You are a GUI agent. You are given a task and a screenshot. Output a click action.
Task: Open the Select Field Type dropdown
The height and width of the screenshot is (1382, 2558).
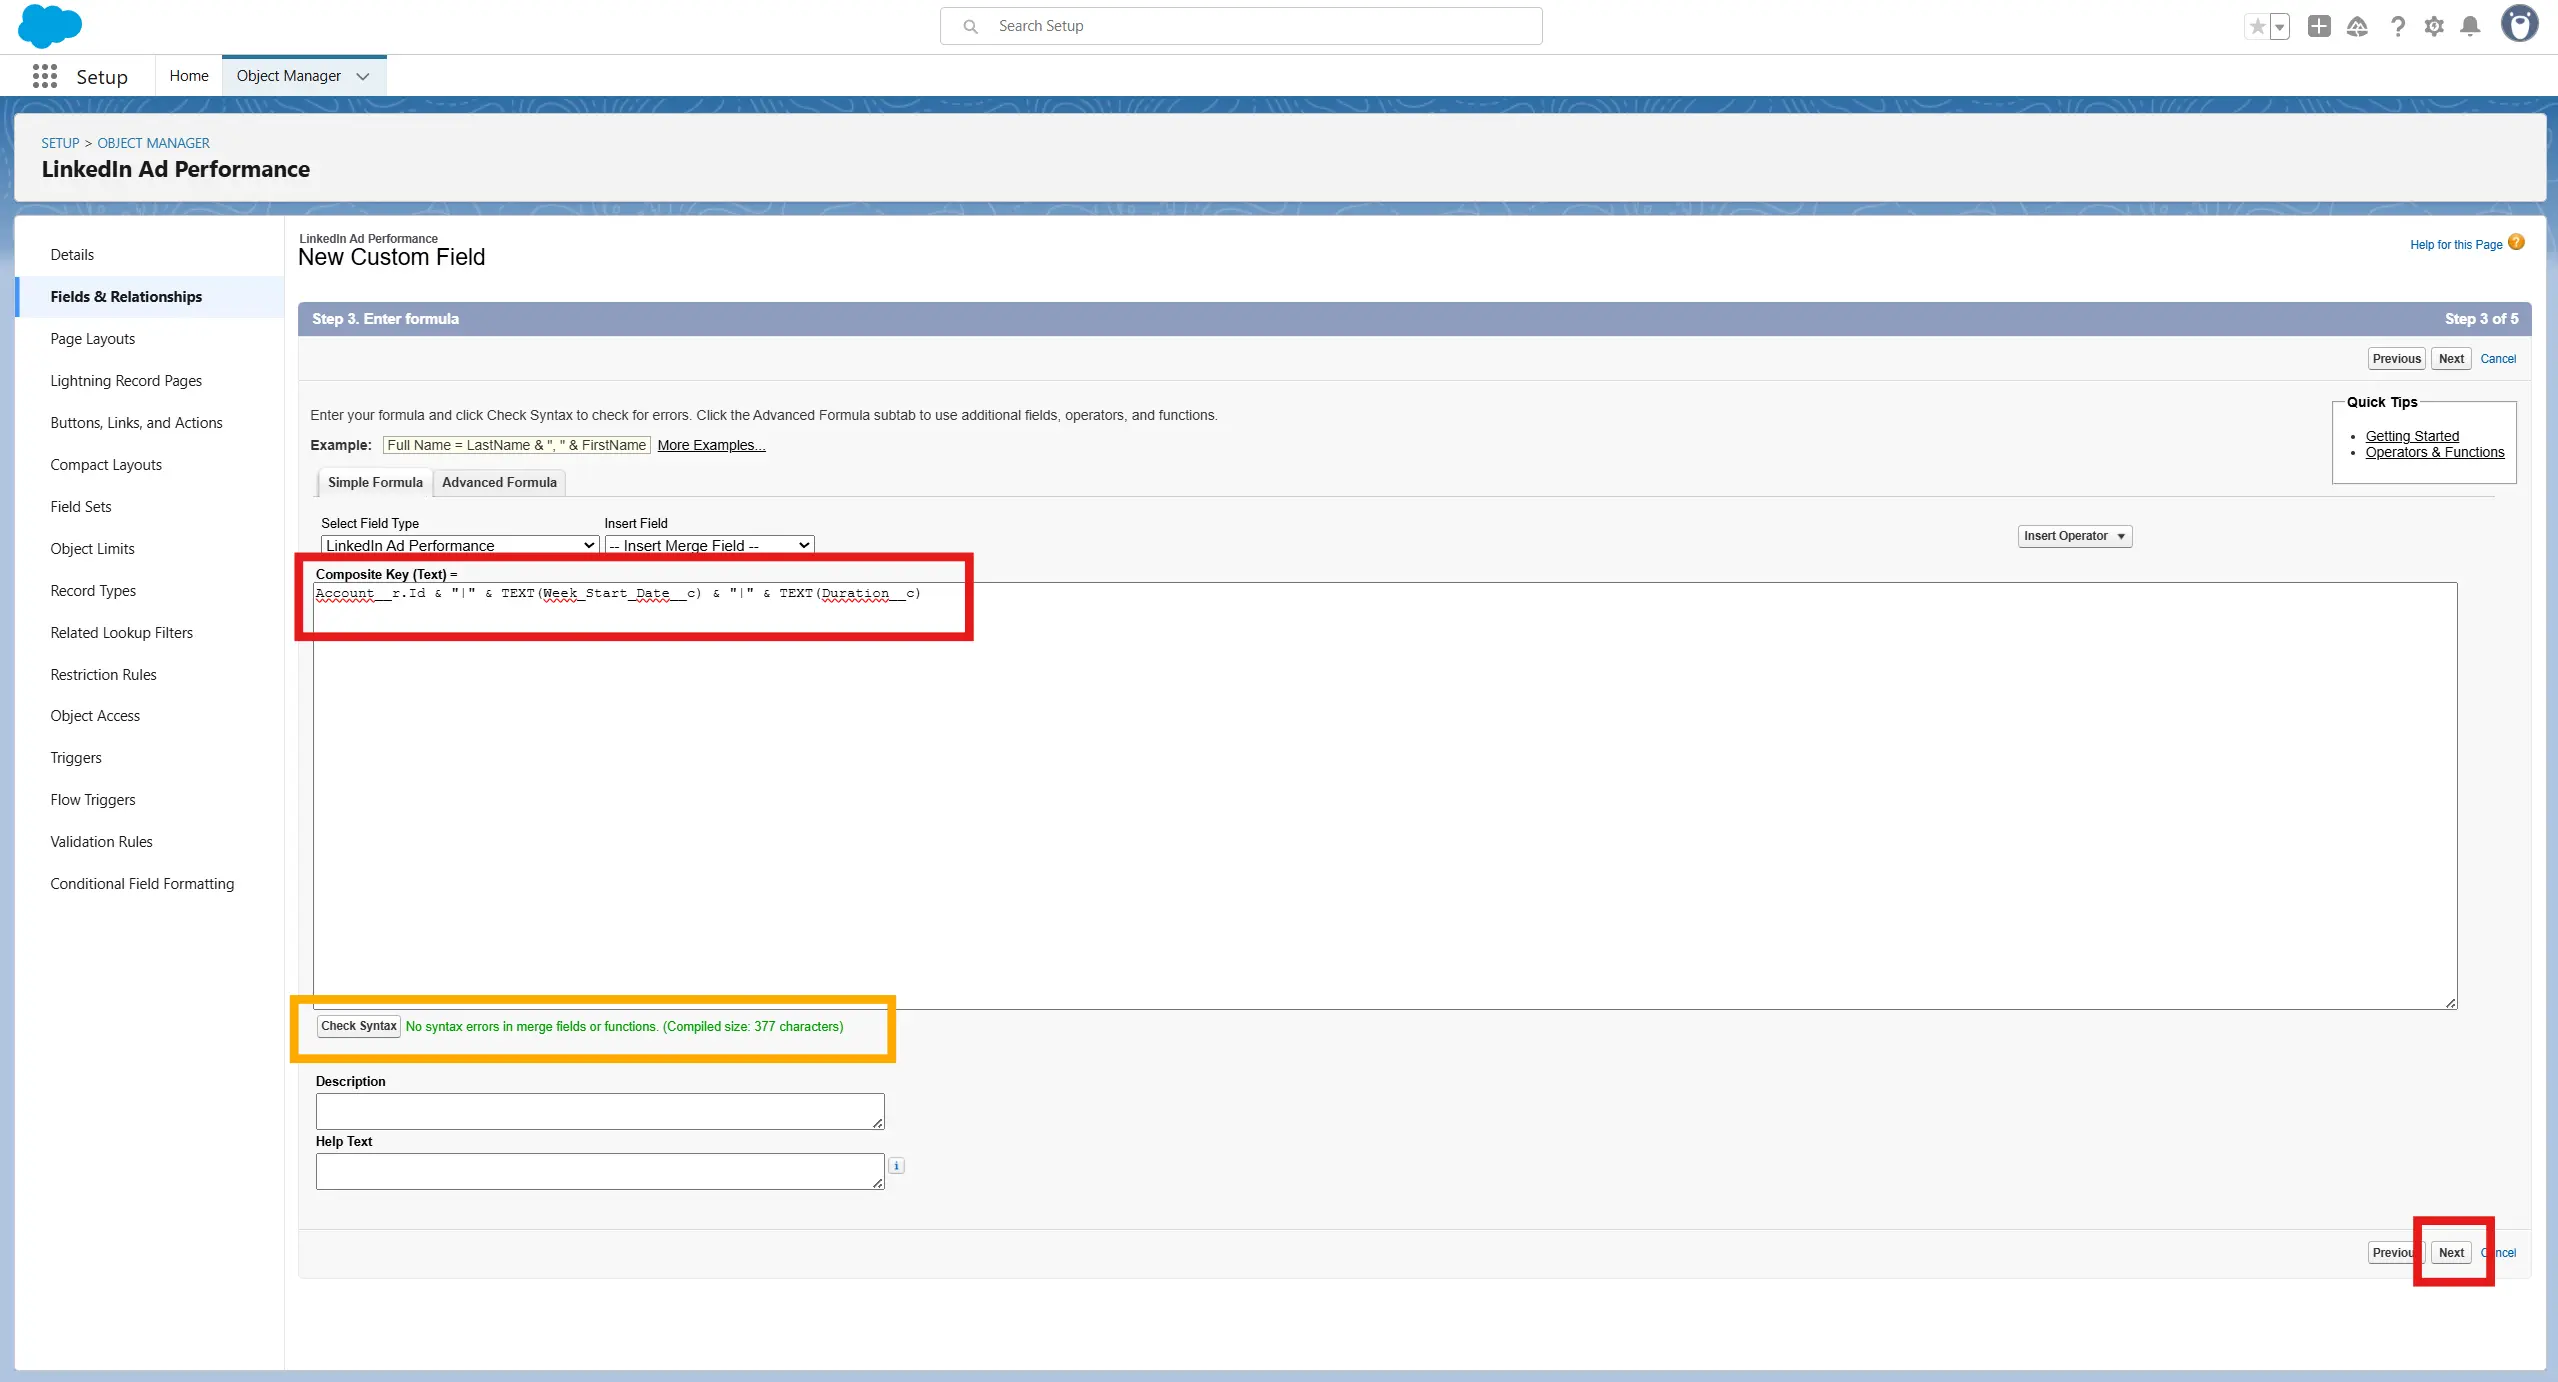click(460, 545)
